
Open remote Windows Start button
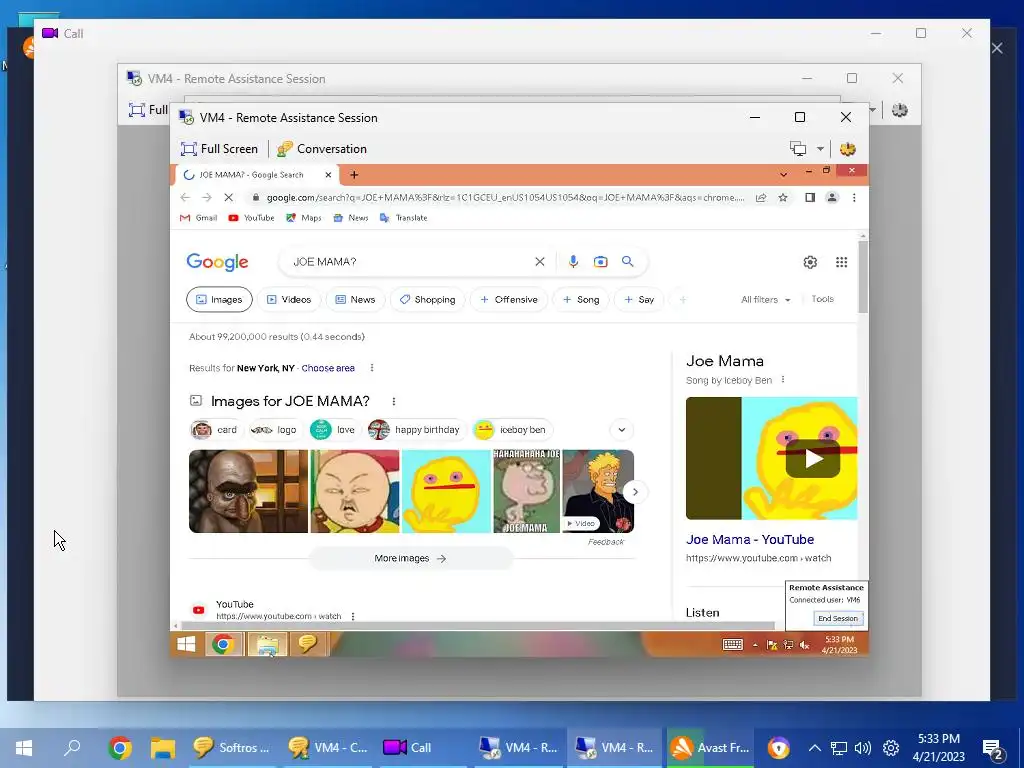click(186, 645)
